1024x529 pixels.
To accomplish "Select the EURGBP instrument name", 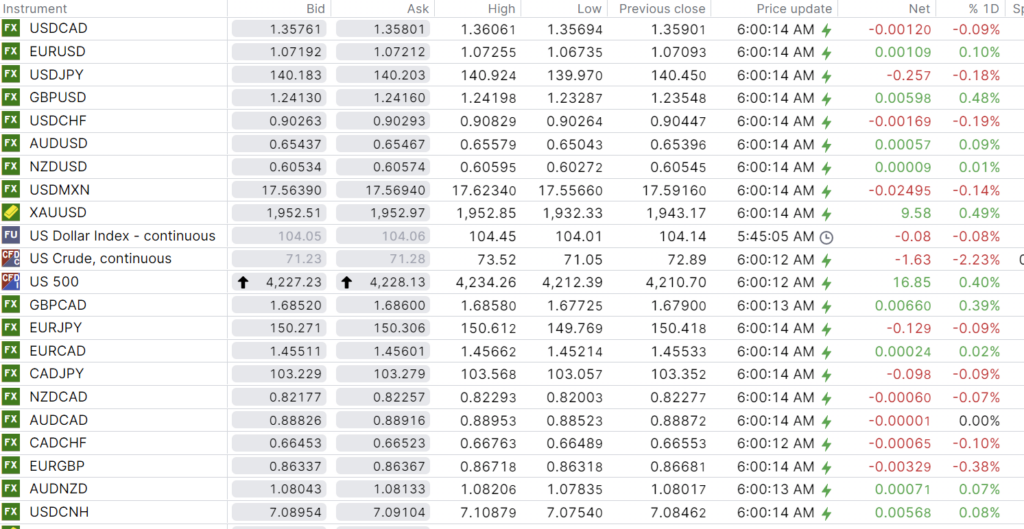I will (57, 466).
